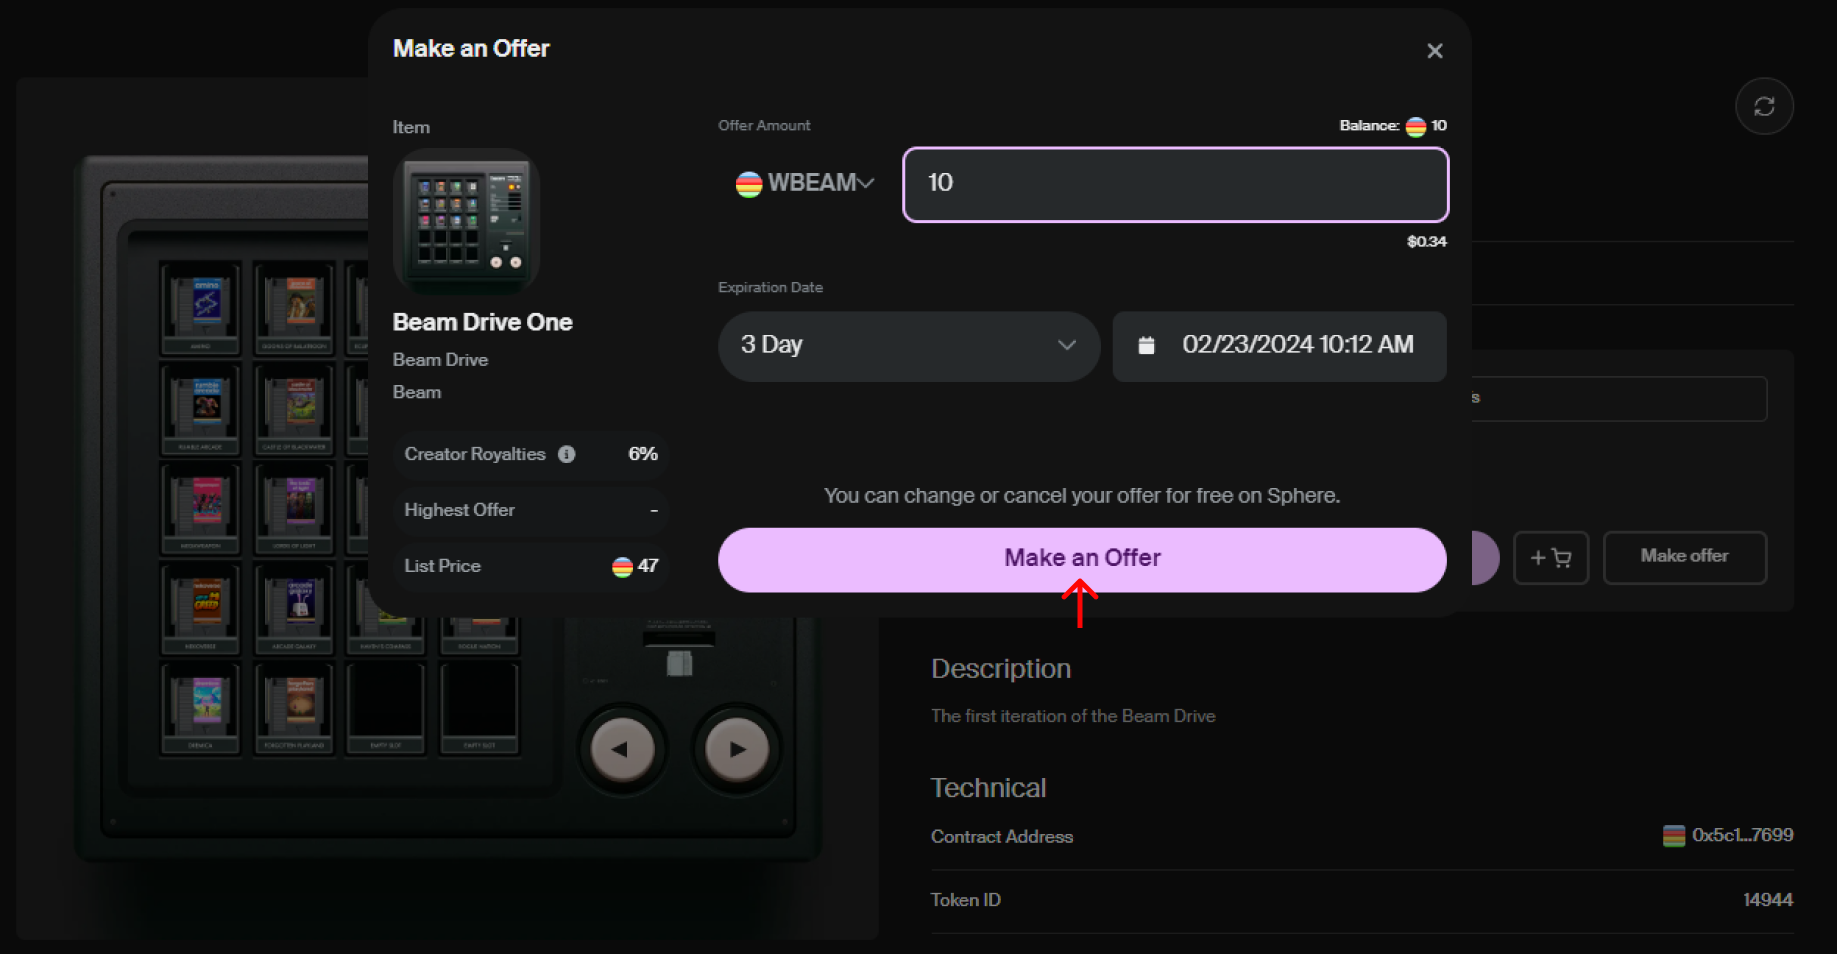The height and width of the screenshot is (954, 1837).
Task: Click the 6% Creator Royalties value
Action: coord(642,454)
